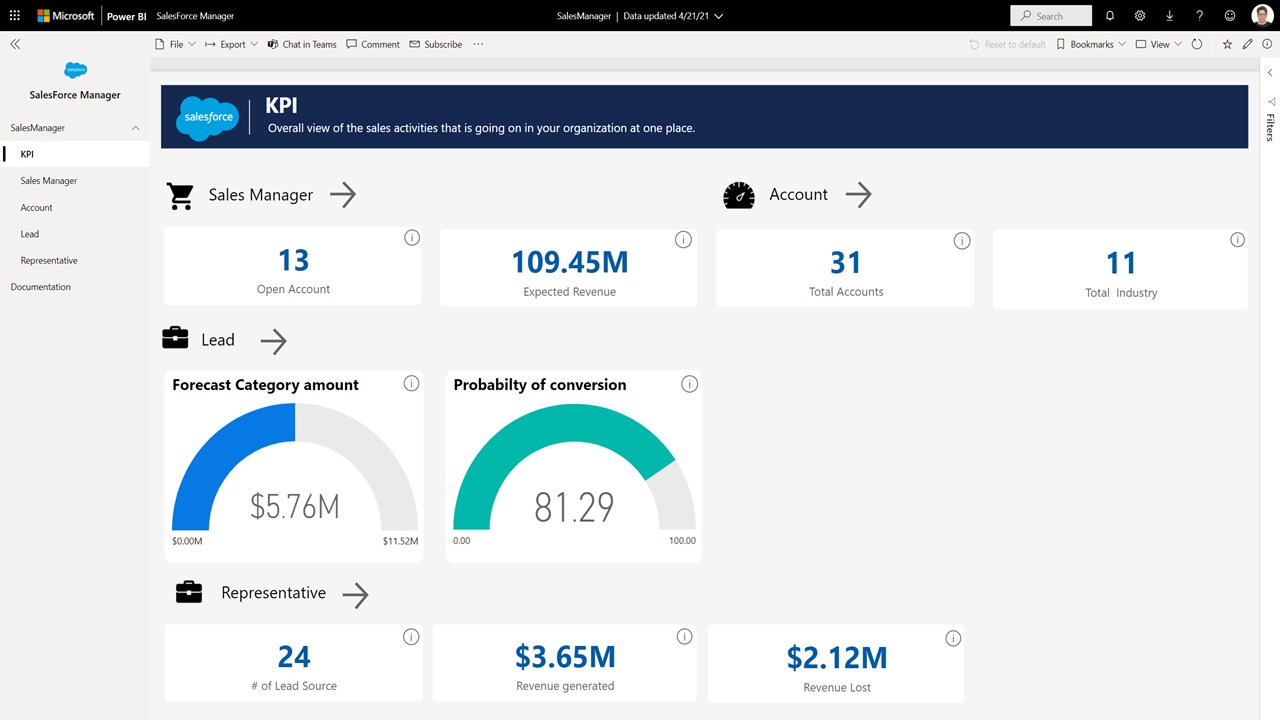Click the Power BI home link
Image resolution: width=1280 pixels, height=720 pixels.
point(127,16)
